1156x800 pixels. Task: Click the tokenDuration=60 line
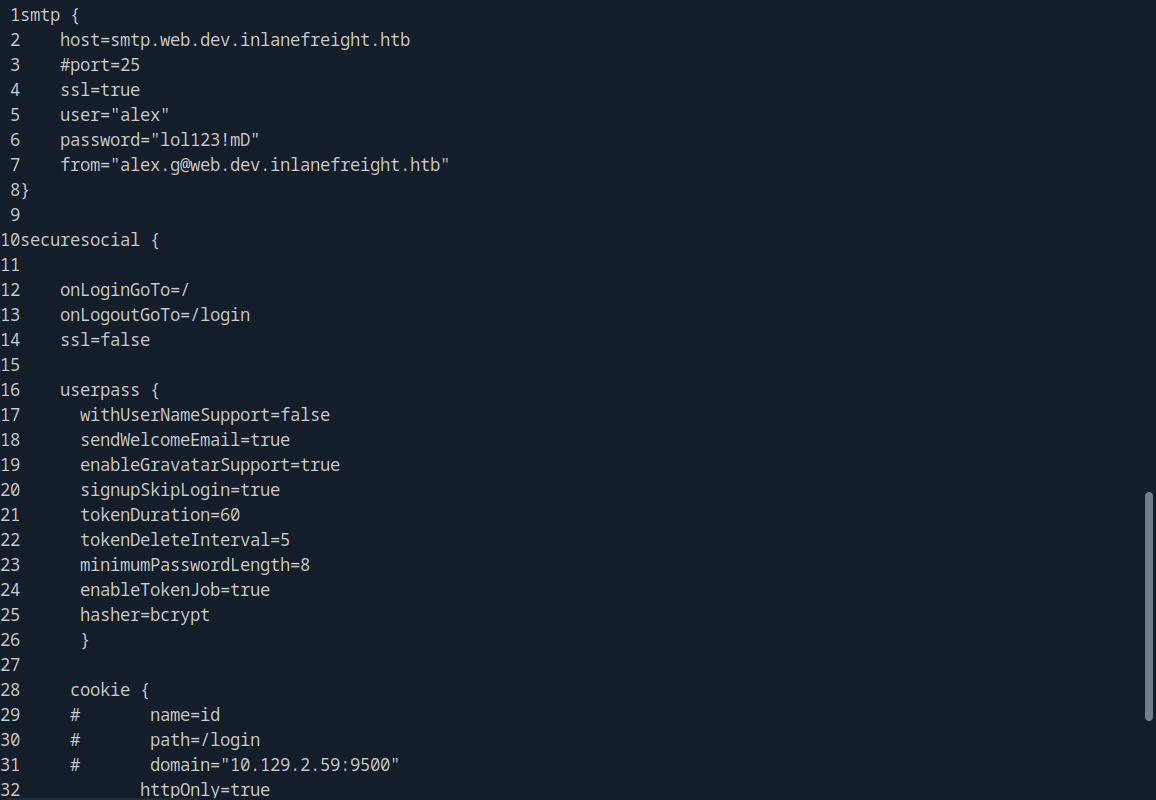coord(159,515)
